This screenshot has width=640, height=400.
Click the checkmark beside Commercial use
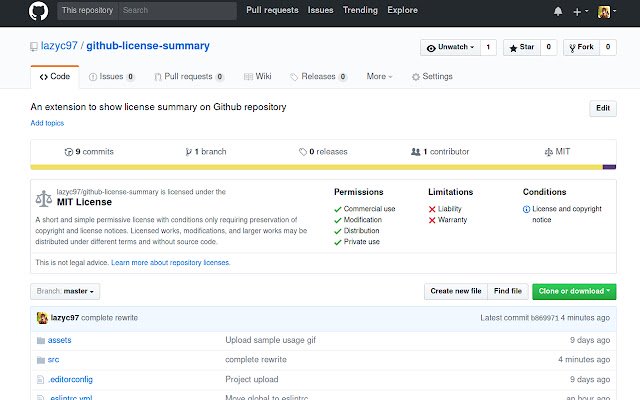coord(338,209)
